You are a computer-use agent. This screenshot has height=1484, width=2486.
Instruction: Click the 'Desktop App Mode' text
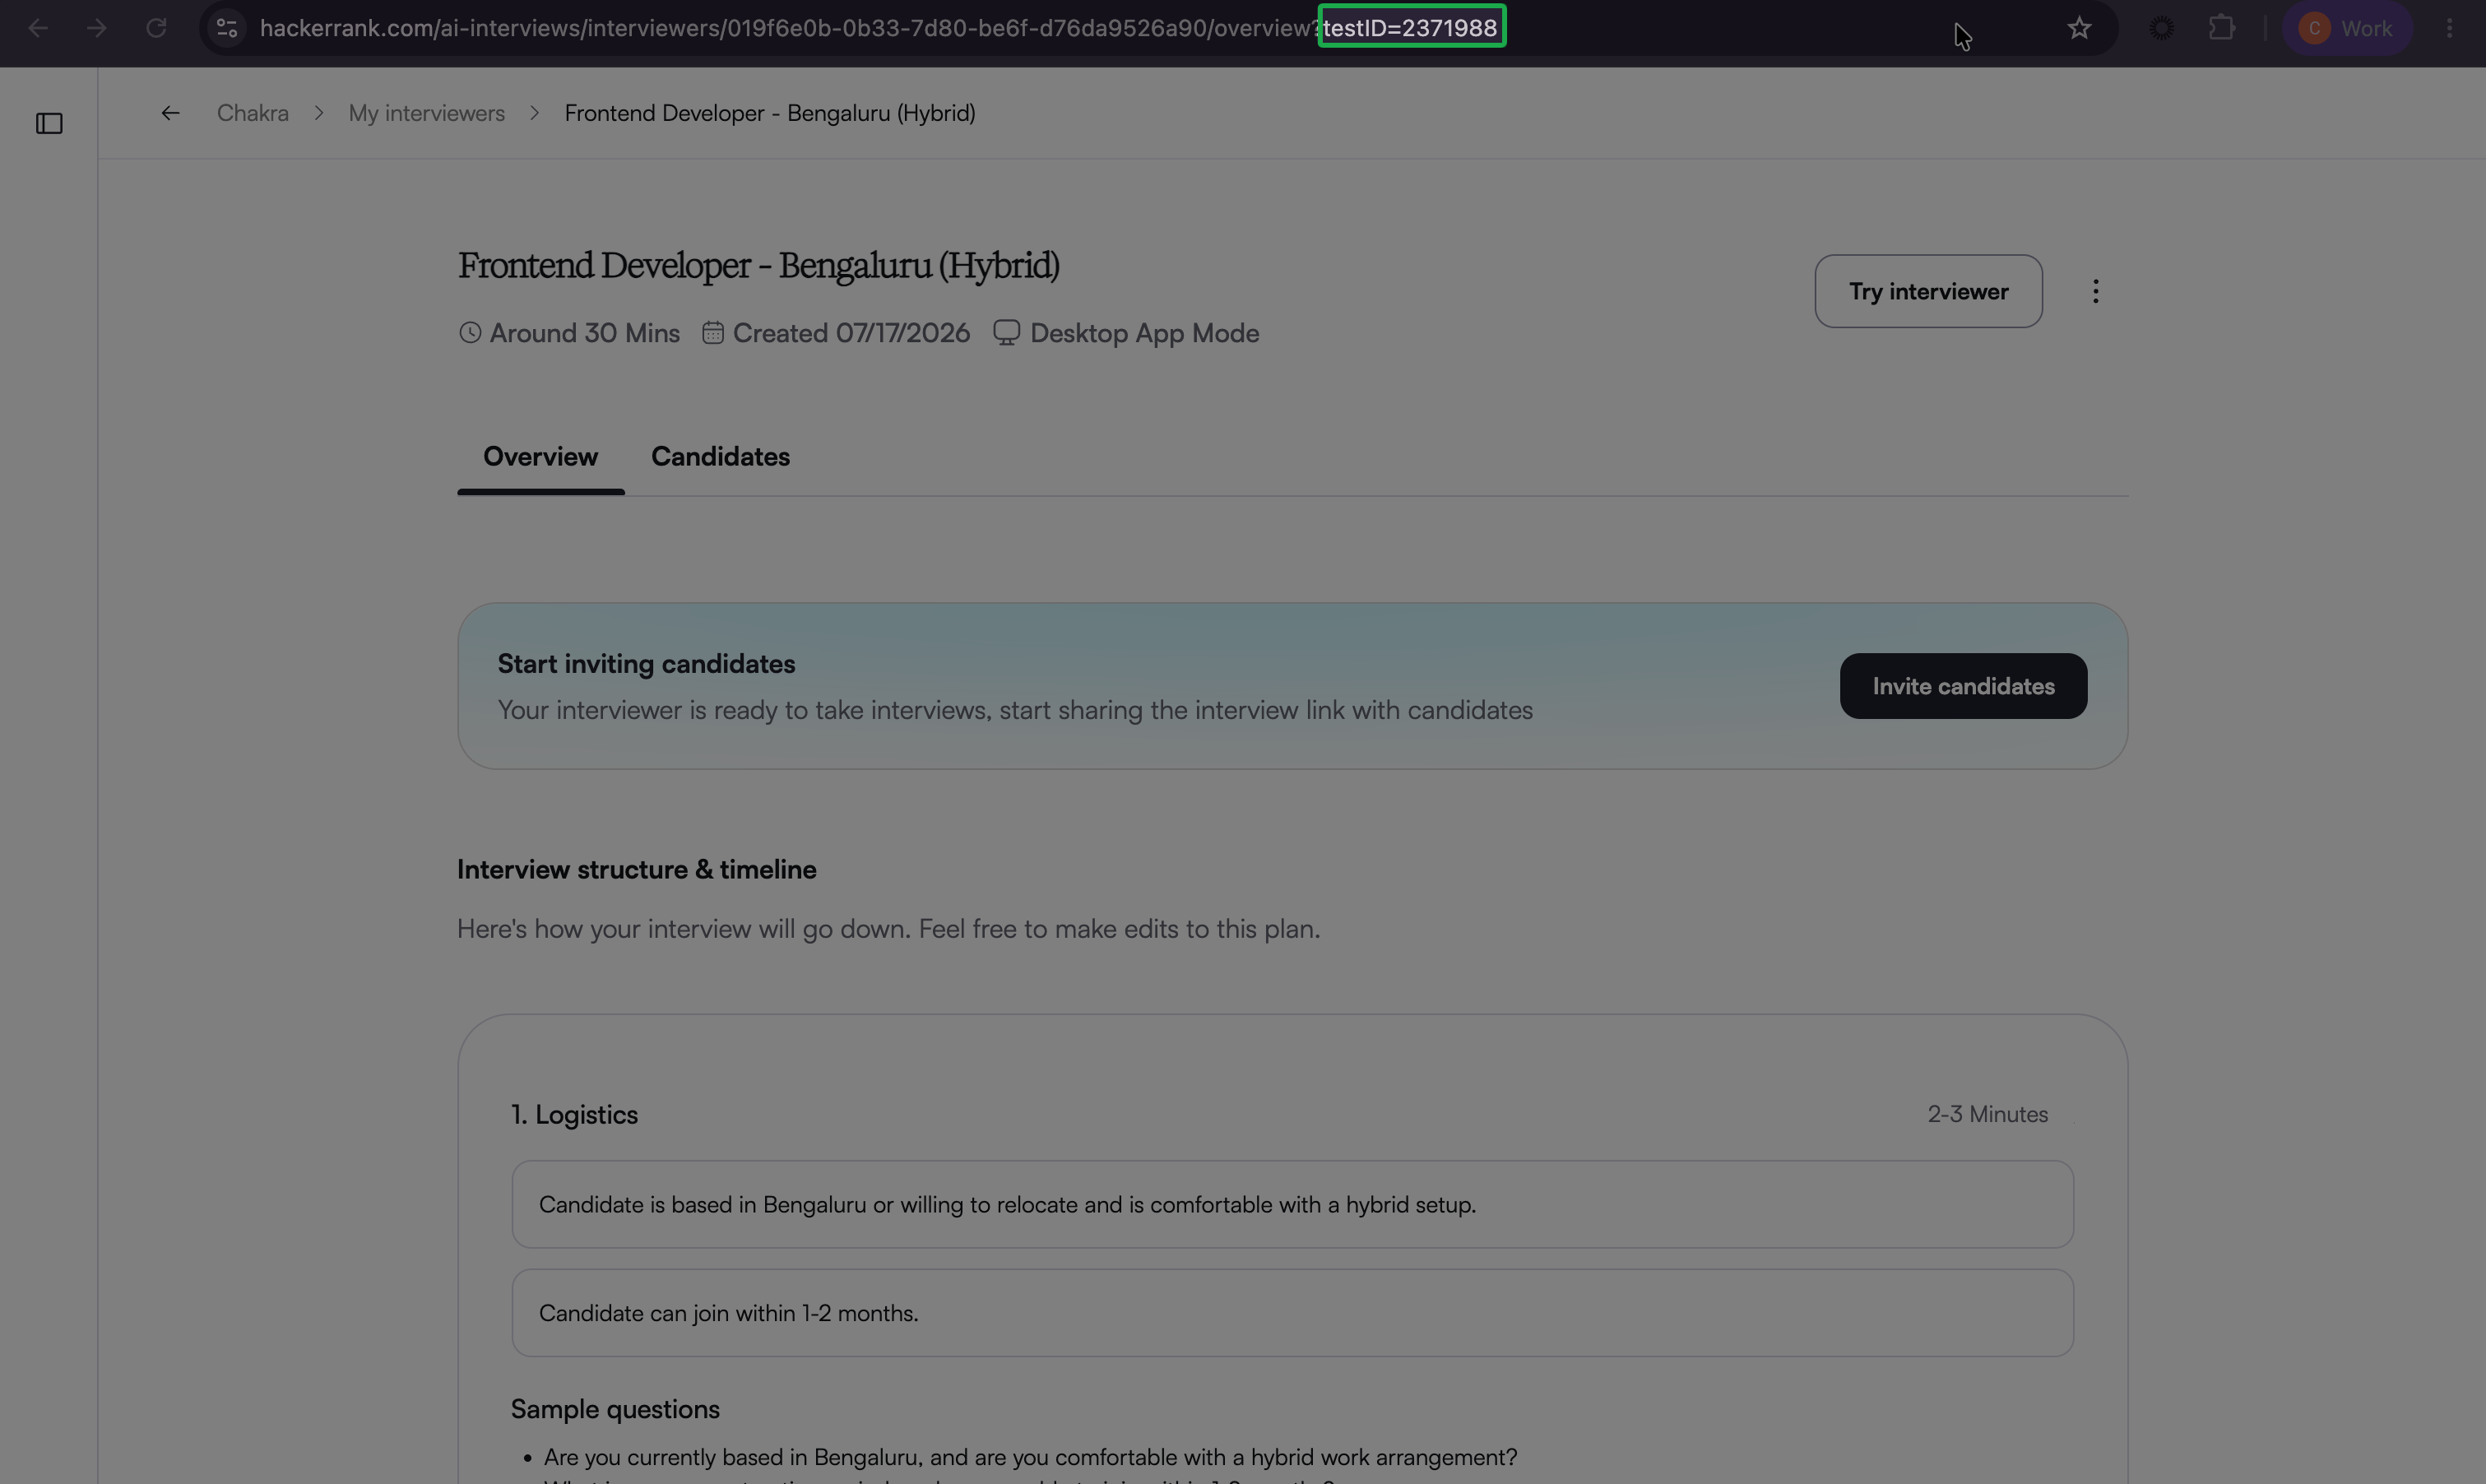[1144, 333]
